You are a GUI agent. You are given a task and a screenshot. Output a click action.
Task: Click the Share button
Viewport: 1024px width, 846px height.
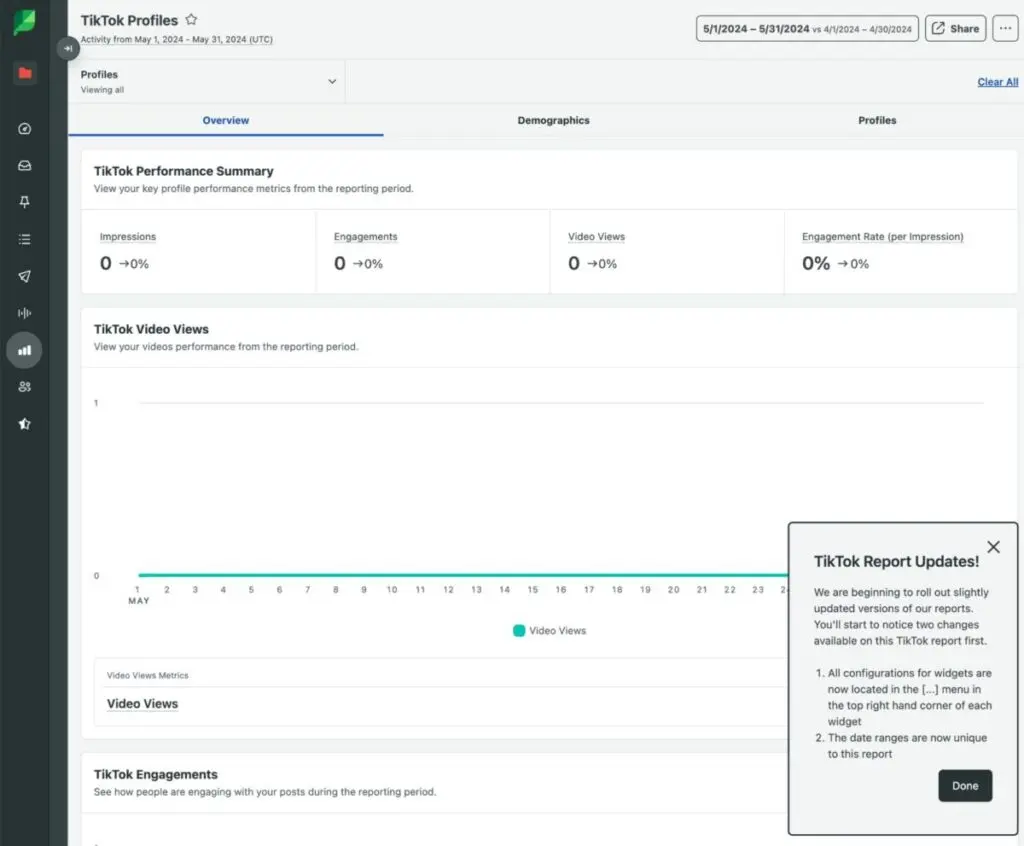[955, 29]
